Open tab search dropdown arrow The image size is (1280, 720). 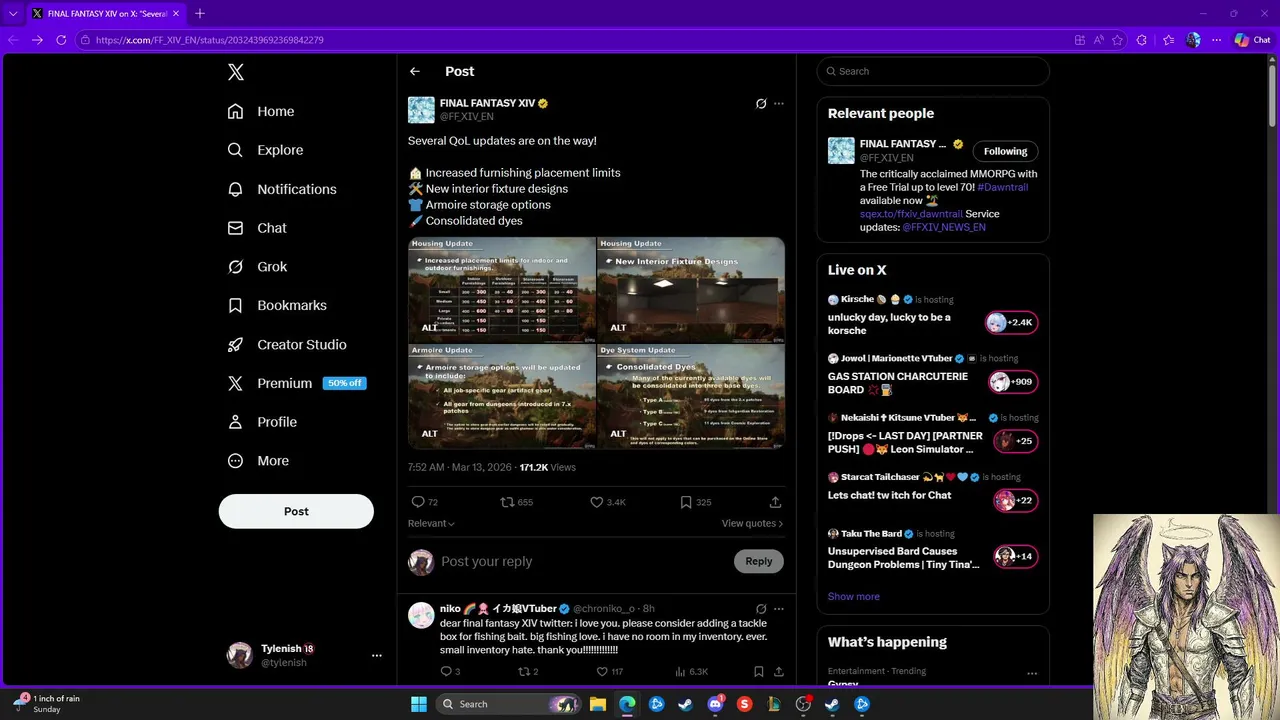coord(13,13)
